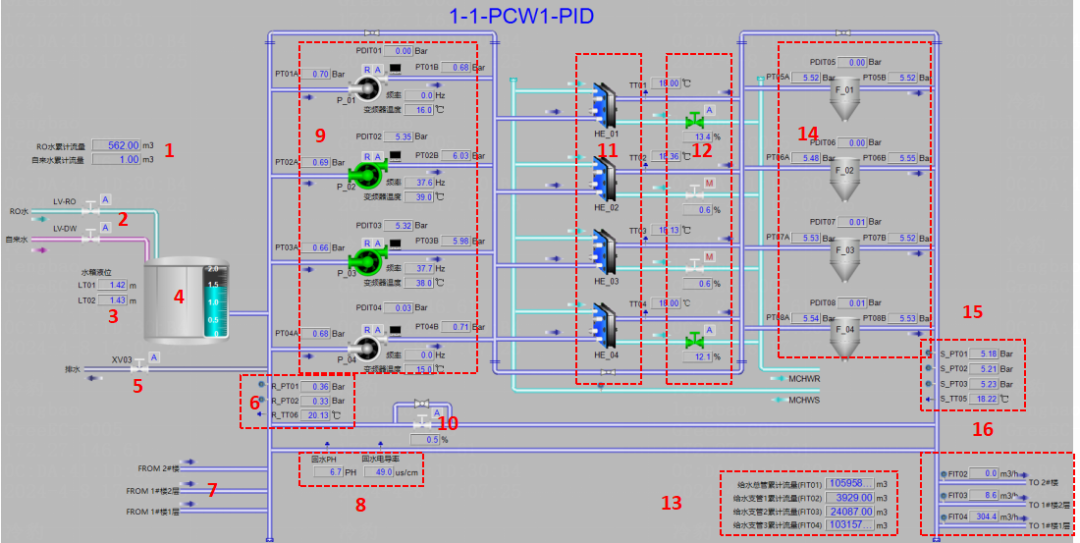Click the RO water total 562.00 value
Viewport: 1080px width, 543px height.
click(116, 145)
